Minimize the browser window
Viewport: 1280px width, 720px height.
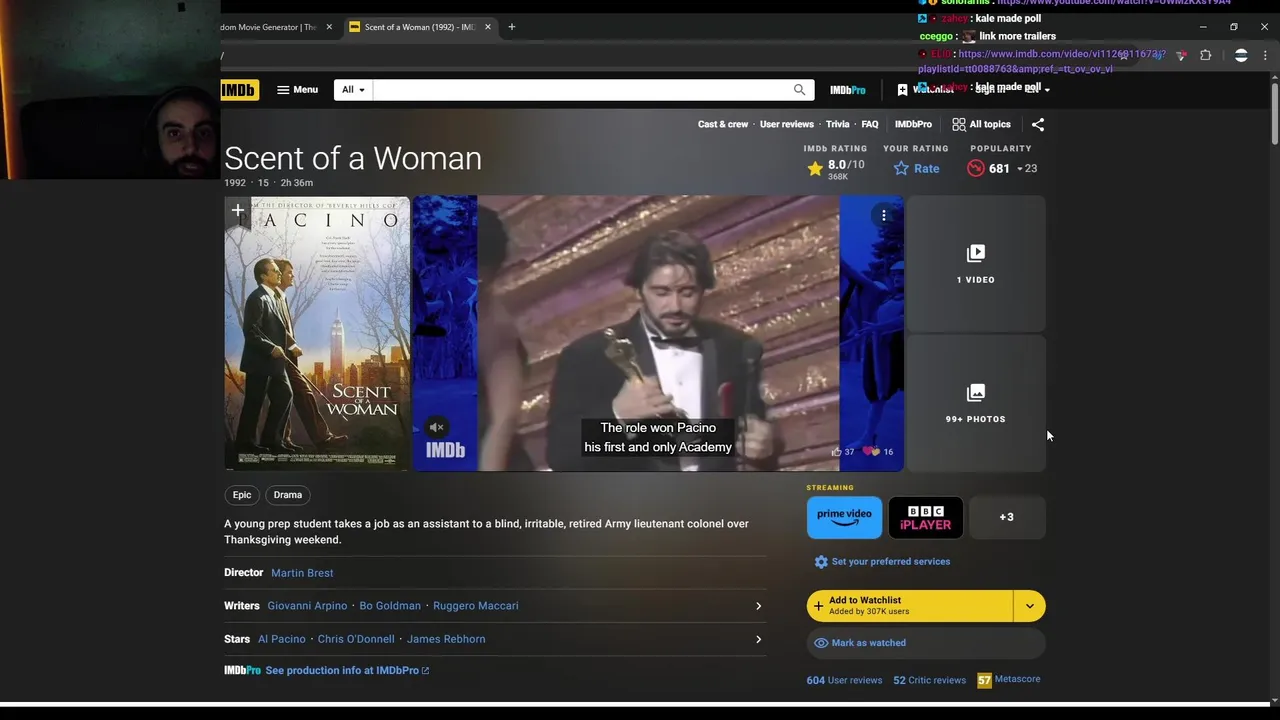pyautogui.click(x=1203, y=27)
